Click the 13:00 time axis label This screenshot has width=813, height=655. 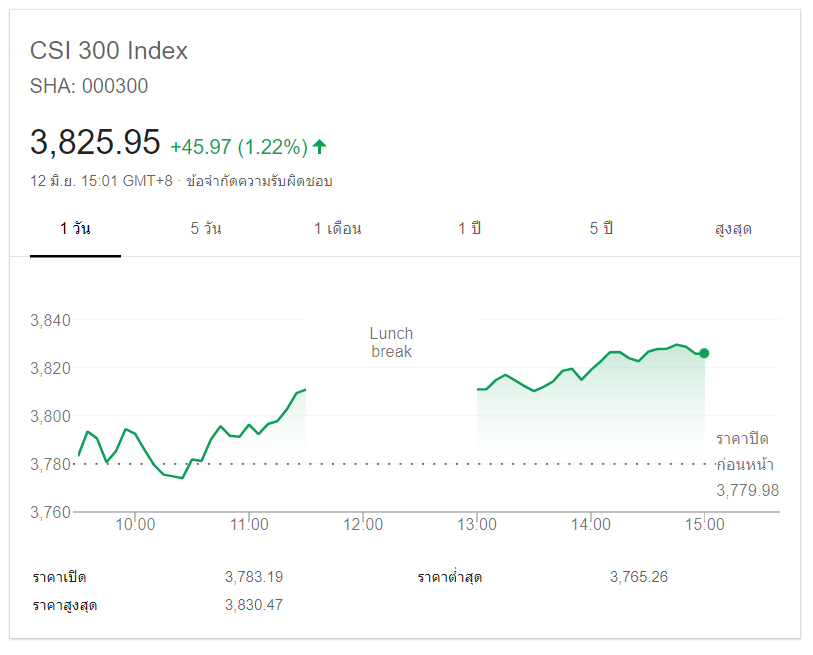[x=477, y=524]
